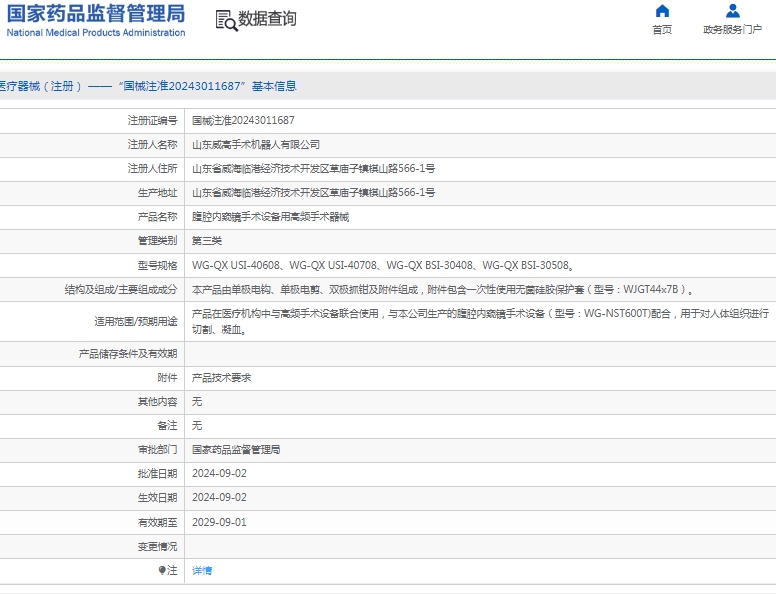The image size is (776, 594).
Task: Click the 适用范围/预期用途 row label
Action: [x=136, y=322]
